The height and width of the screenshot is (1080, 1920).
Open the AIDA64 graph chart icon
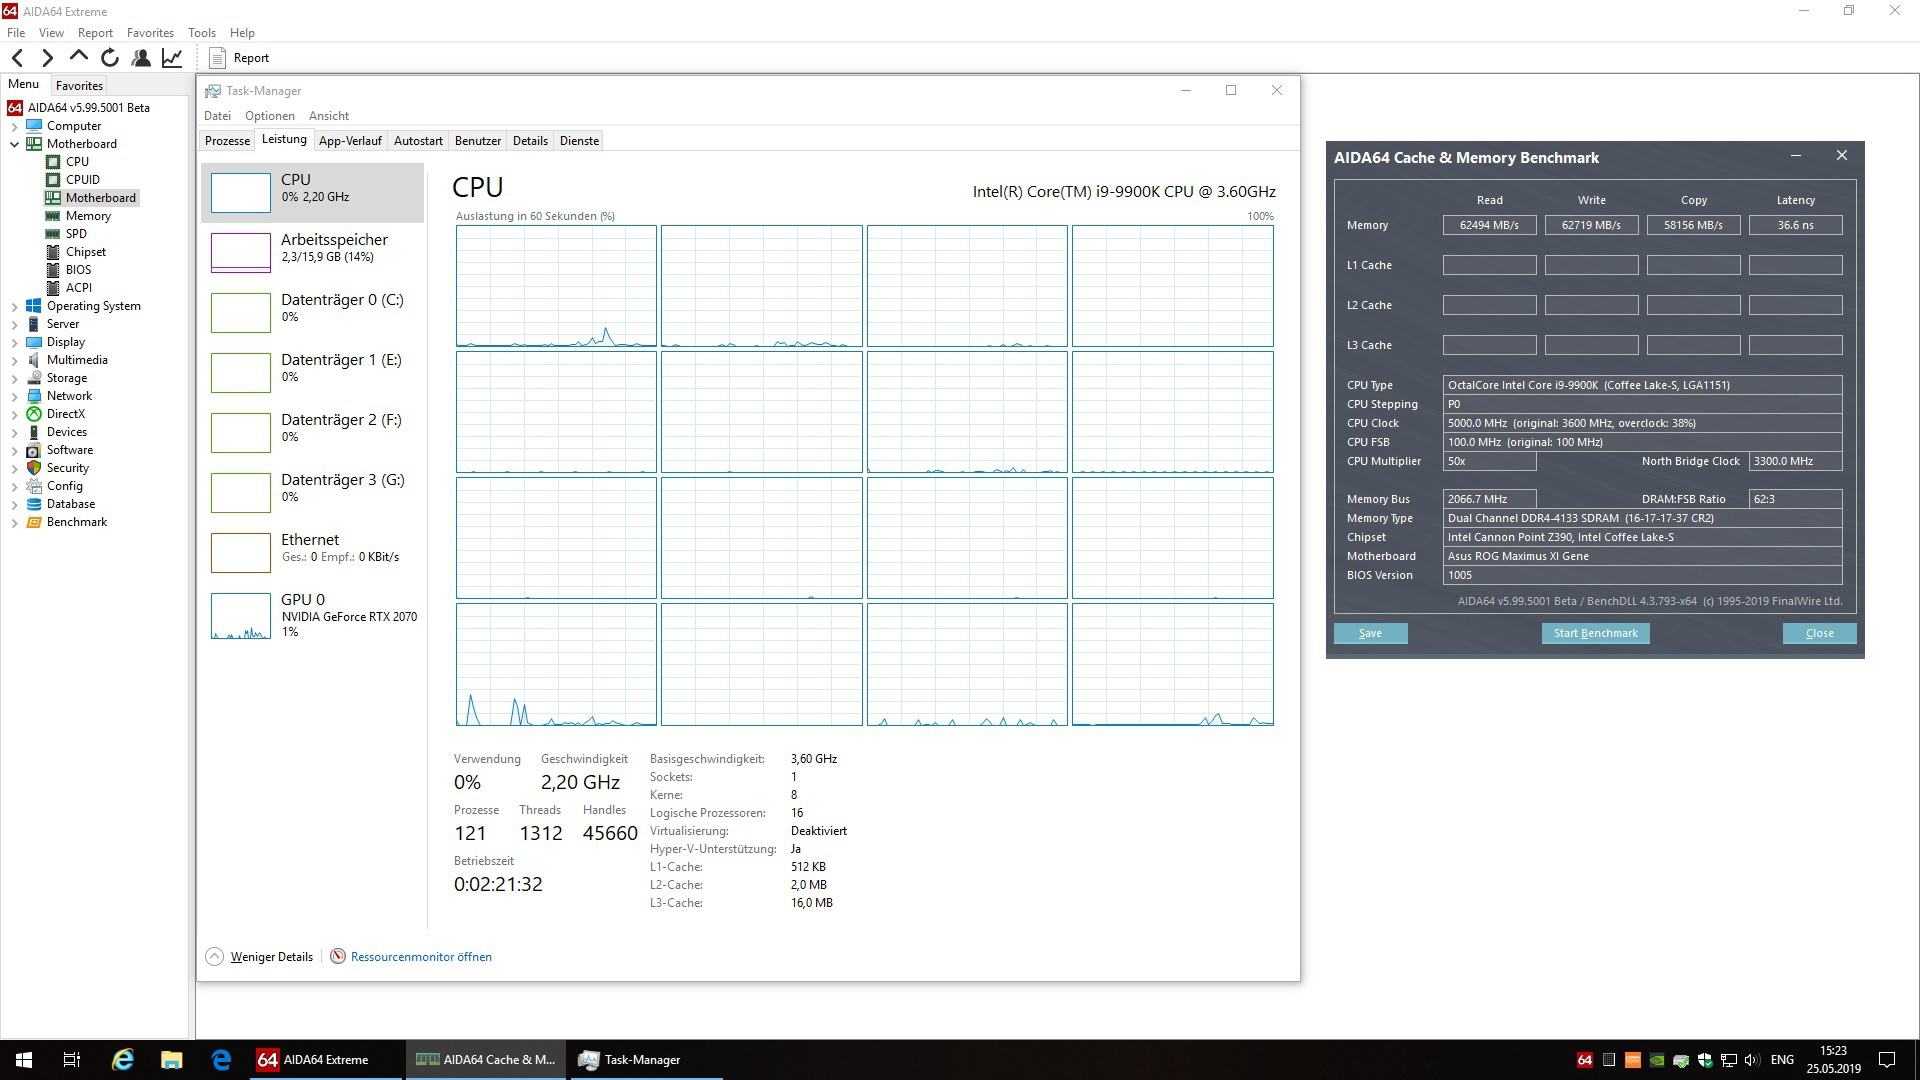click(172, 58)
